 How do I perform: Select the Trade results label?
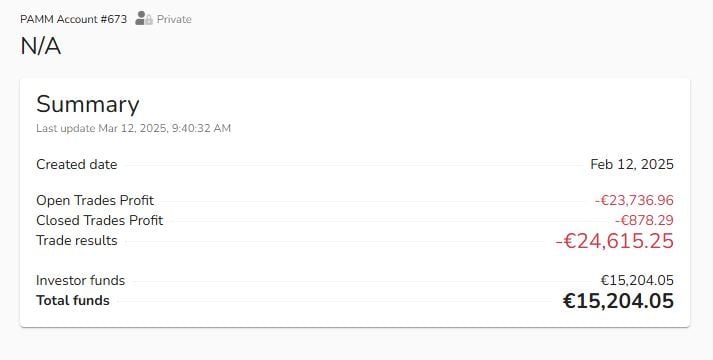point(76,240)
